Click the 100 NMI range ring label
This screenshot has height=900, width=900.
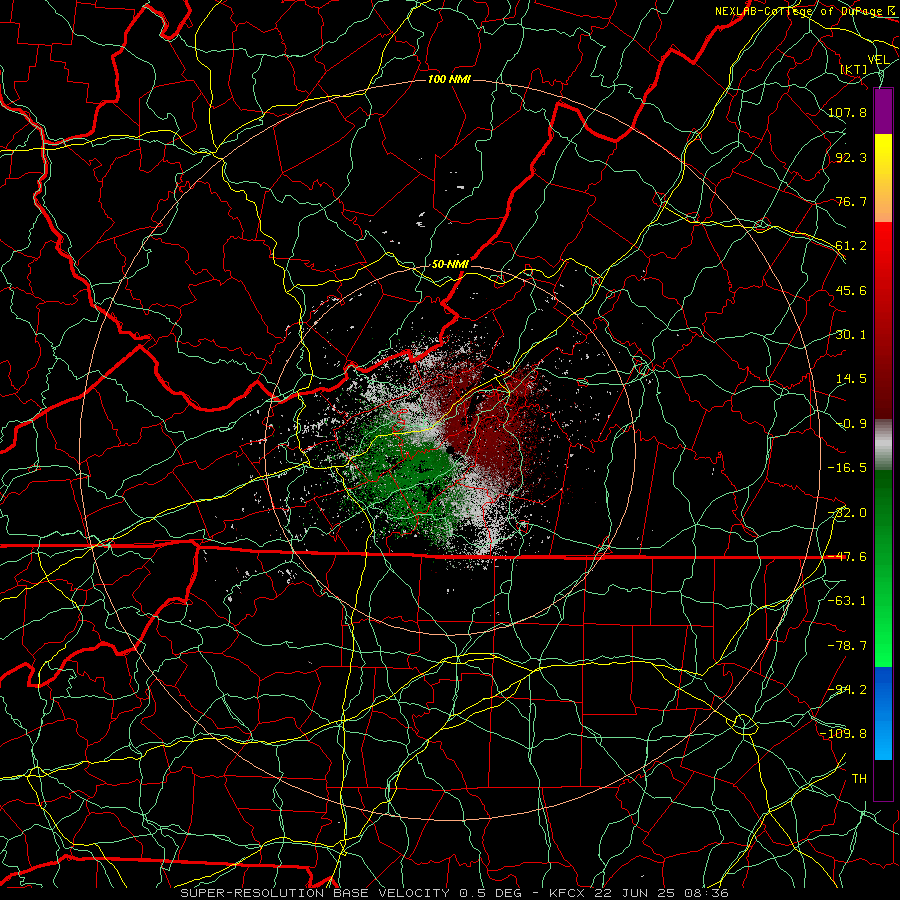tap(449, 79)
